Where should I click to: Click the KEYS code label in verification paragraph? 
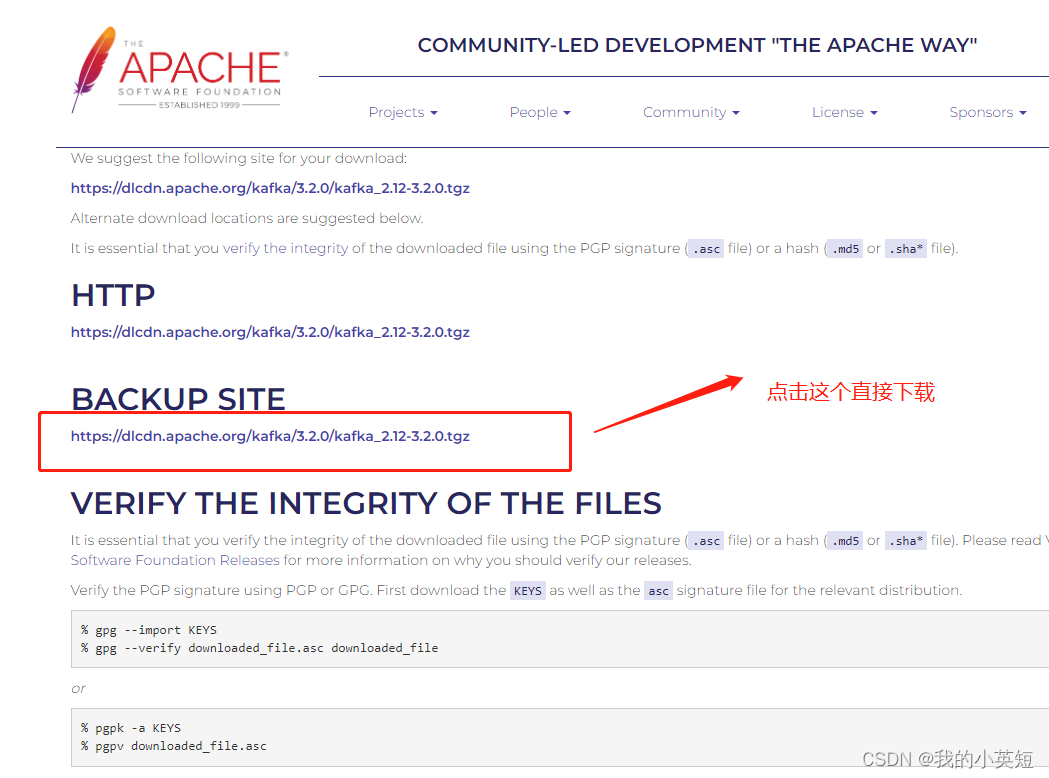click(528, 591)
